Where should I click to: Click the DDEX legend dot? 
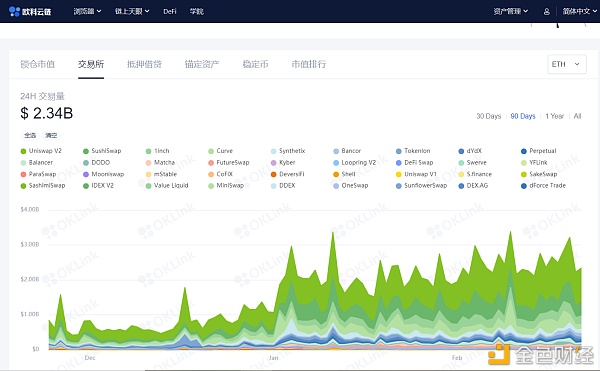[274, 186]
